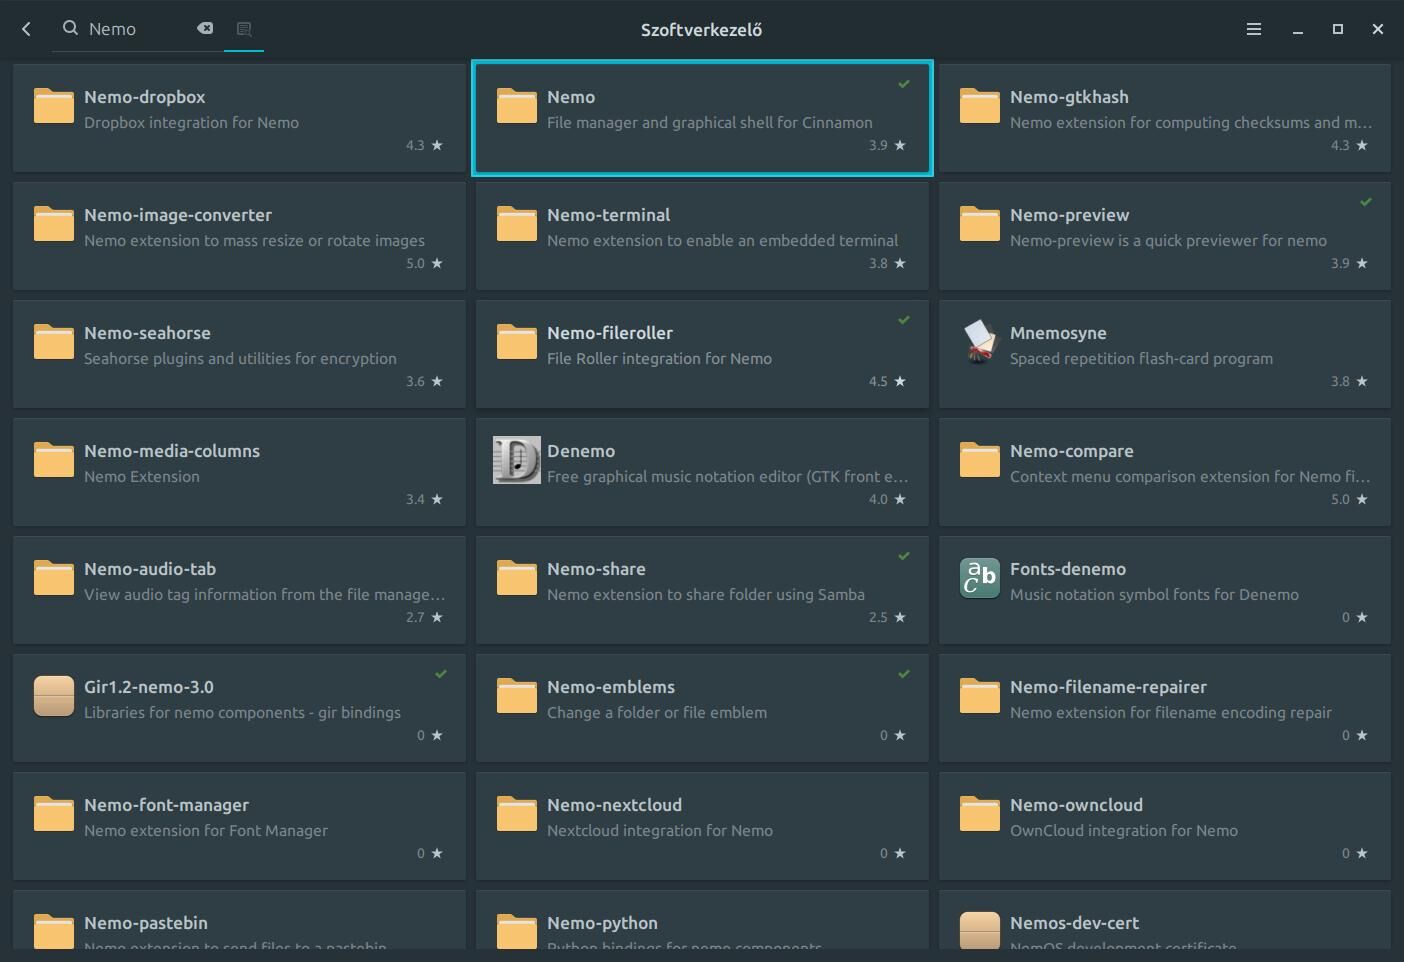Click the search magnifier icon
This screenshot has height=962, width=1404.
click(70, 29)
